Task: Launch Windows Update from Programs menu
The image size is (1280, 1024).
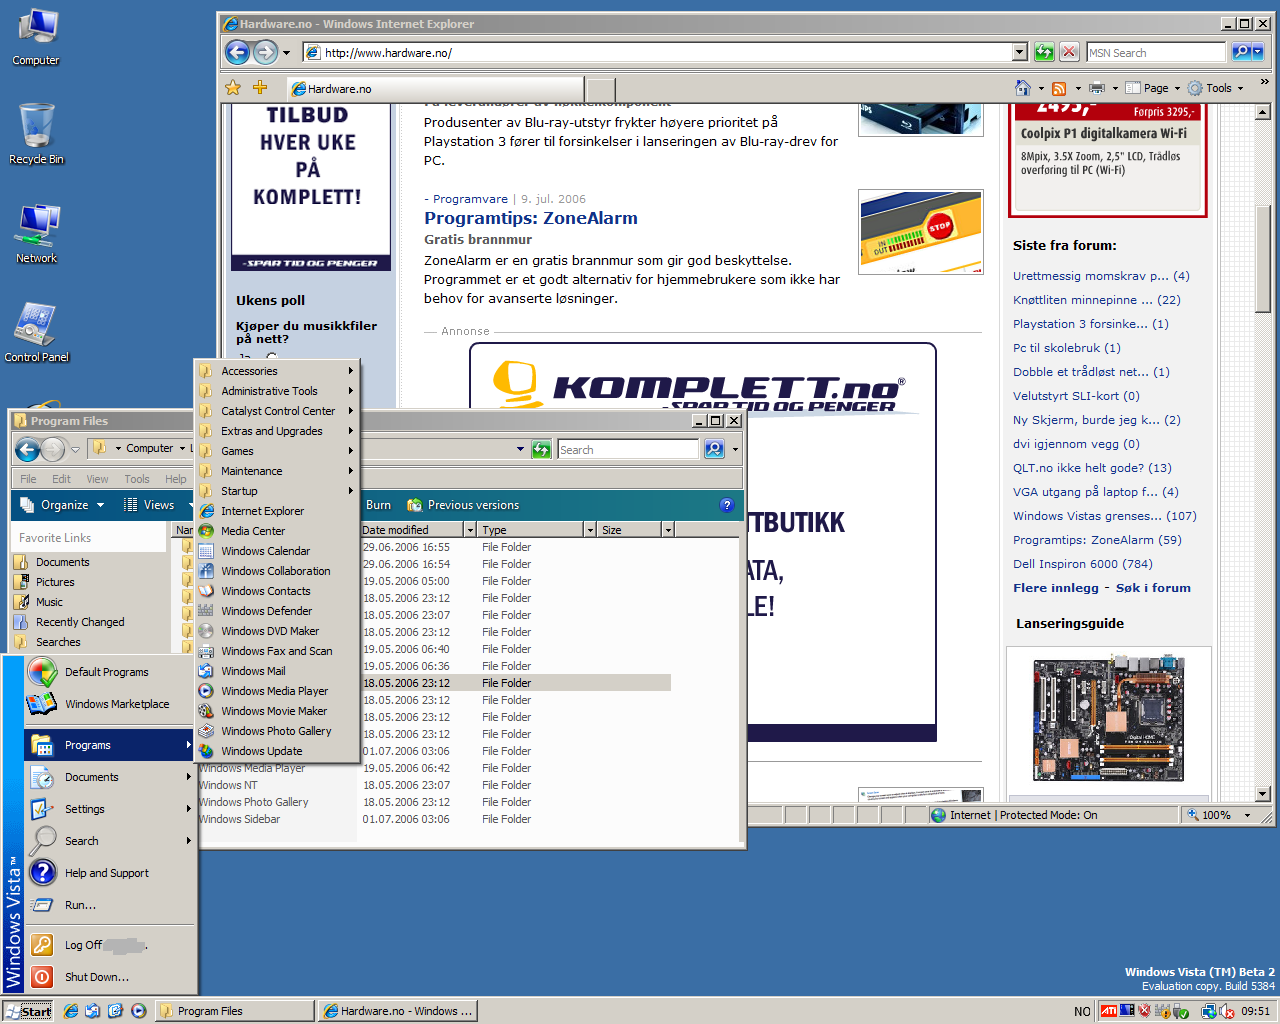Action: click(x=276, y=751)
